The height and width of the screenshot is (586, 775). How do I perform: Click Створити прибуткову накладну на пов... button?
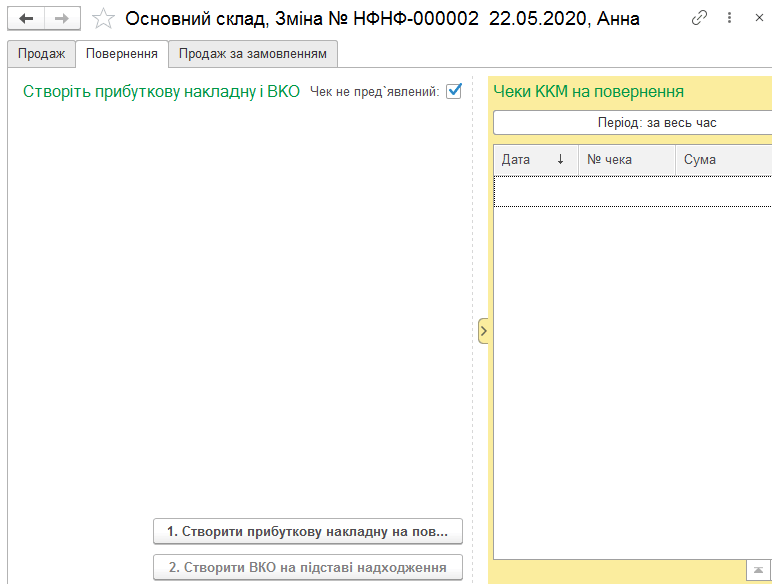[308, 532]
